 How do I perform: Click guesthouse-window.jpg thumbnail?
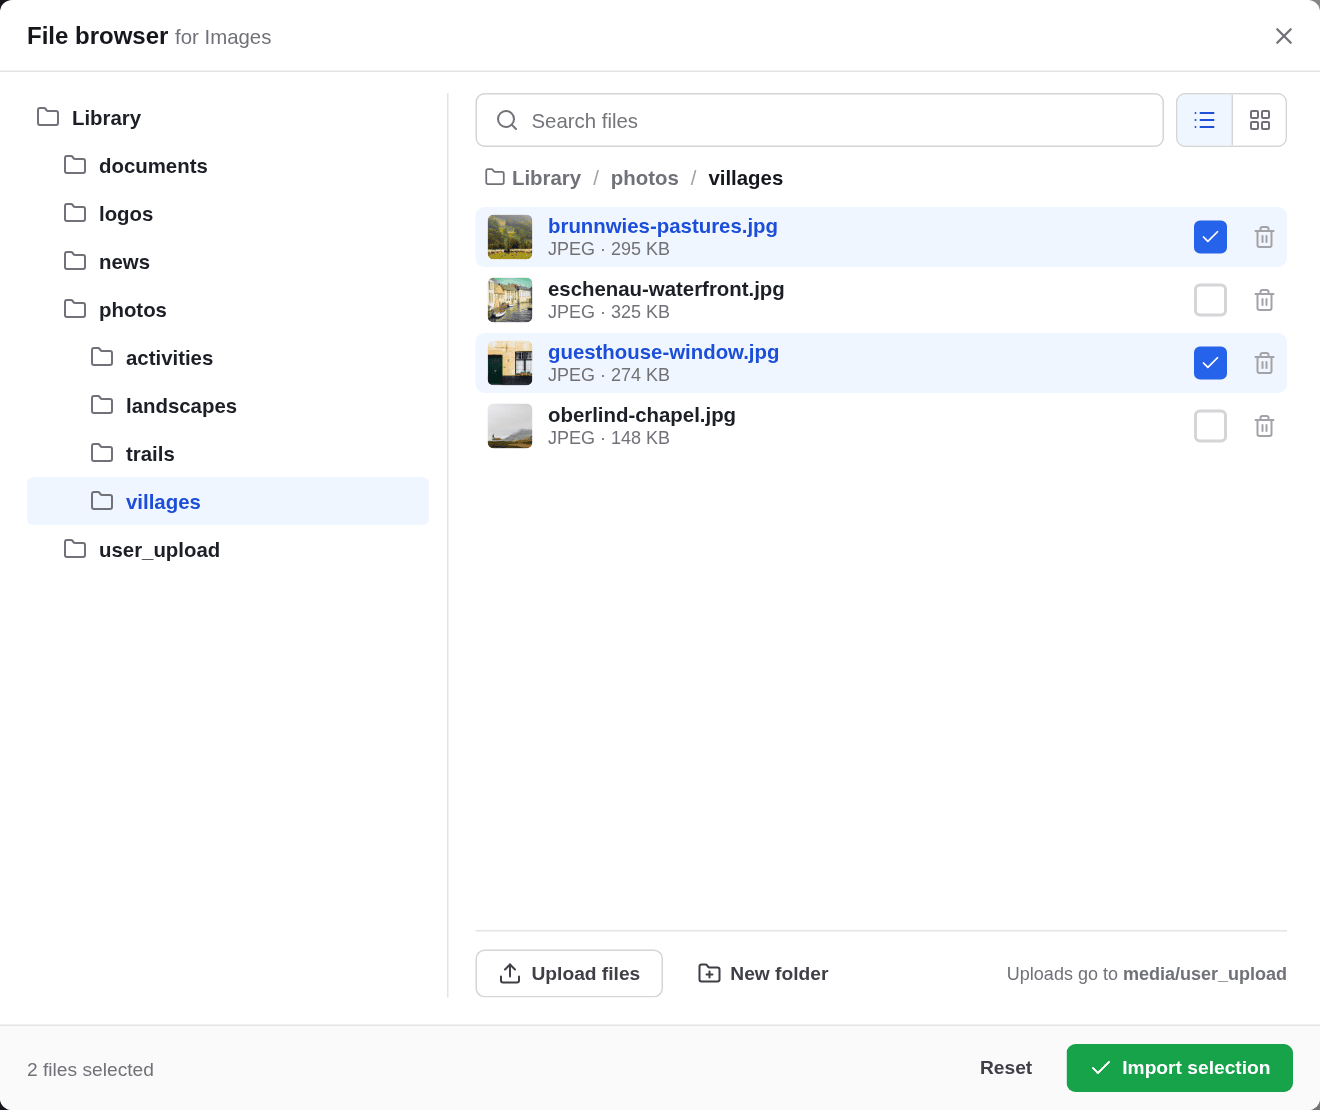510,363
